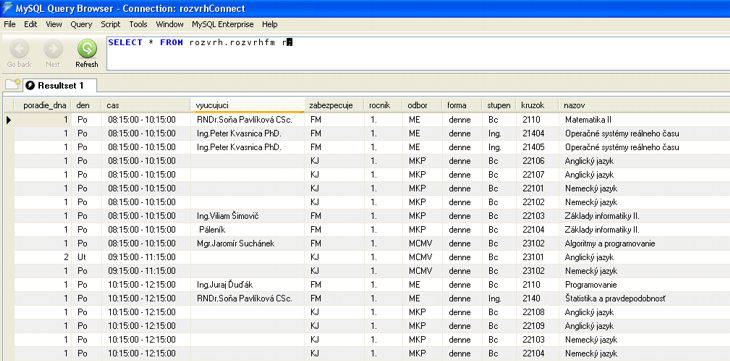Click the nazov column header

644,105
